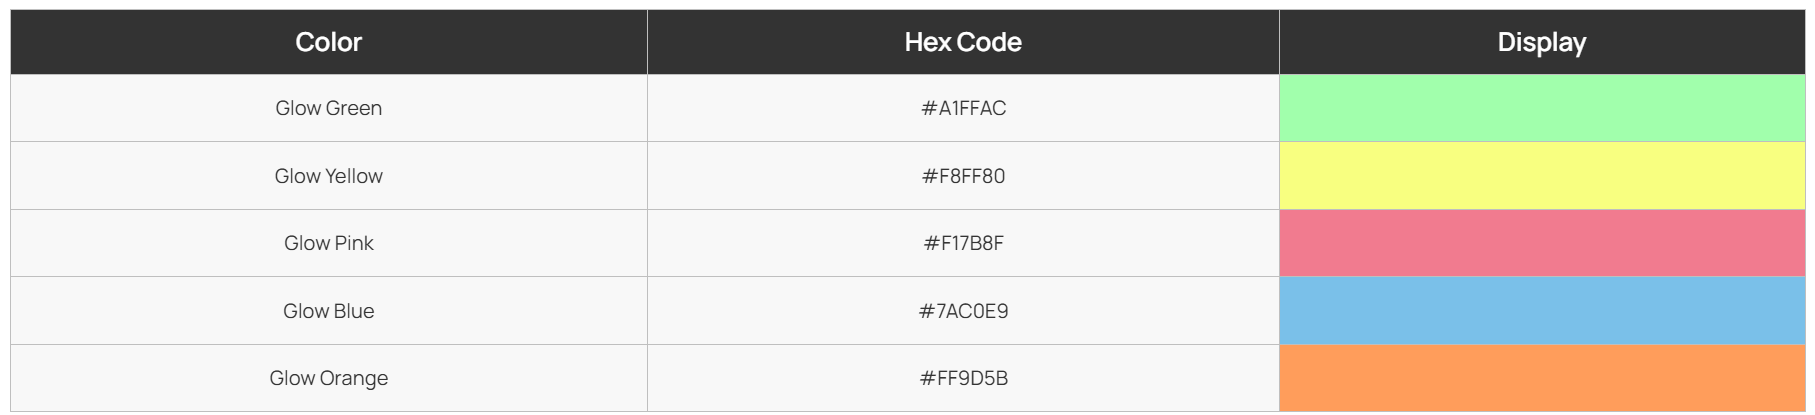Select the #F17B8F hex code
The image size is (1815, 415).
click(x=963, y=243)
